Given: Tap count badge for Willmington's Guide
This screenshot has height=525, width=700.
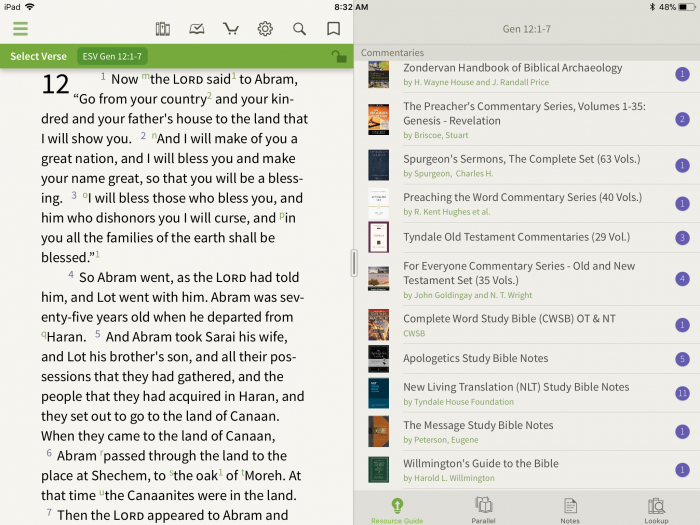Looking at the screenshot, I should [x=682, y=470].
